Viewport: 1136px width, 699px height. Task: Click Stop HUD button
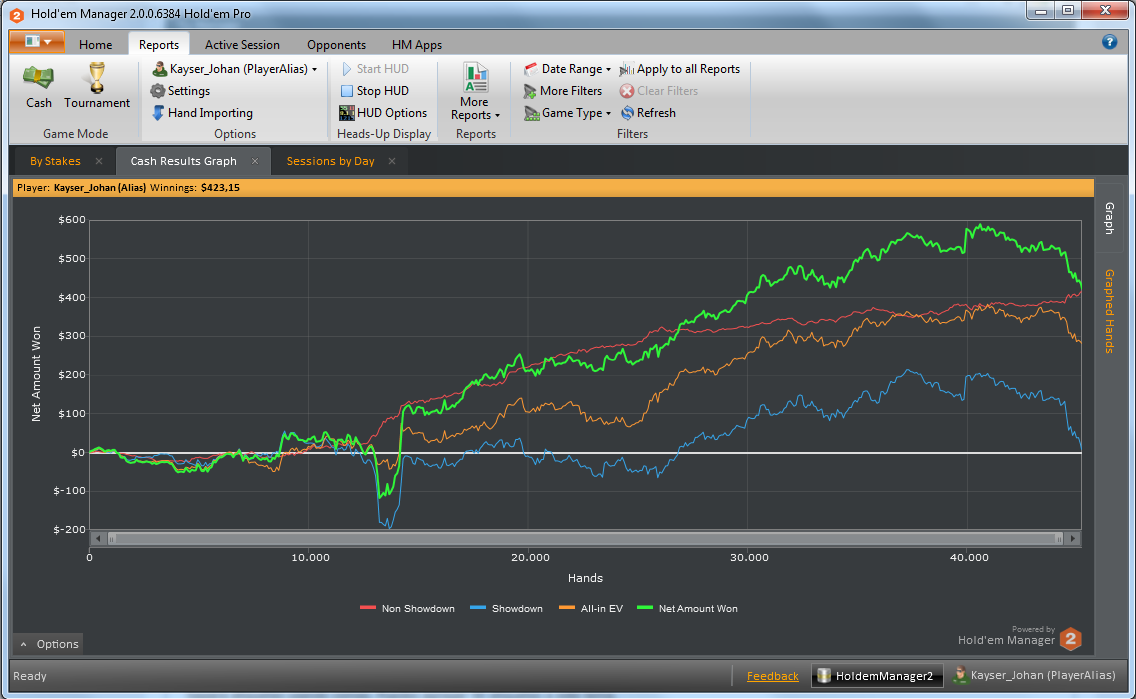375,91
